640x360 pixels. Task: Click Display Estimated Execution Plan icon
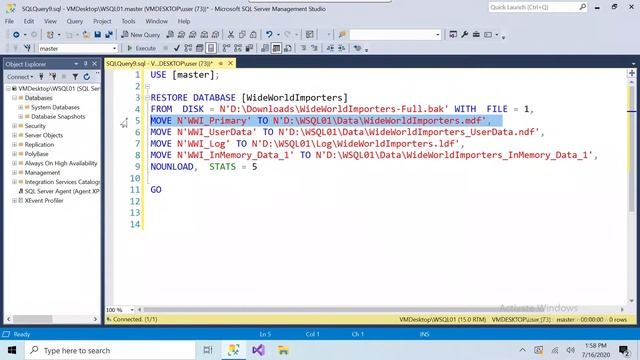click(x=188, y=48)
